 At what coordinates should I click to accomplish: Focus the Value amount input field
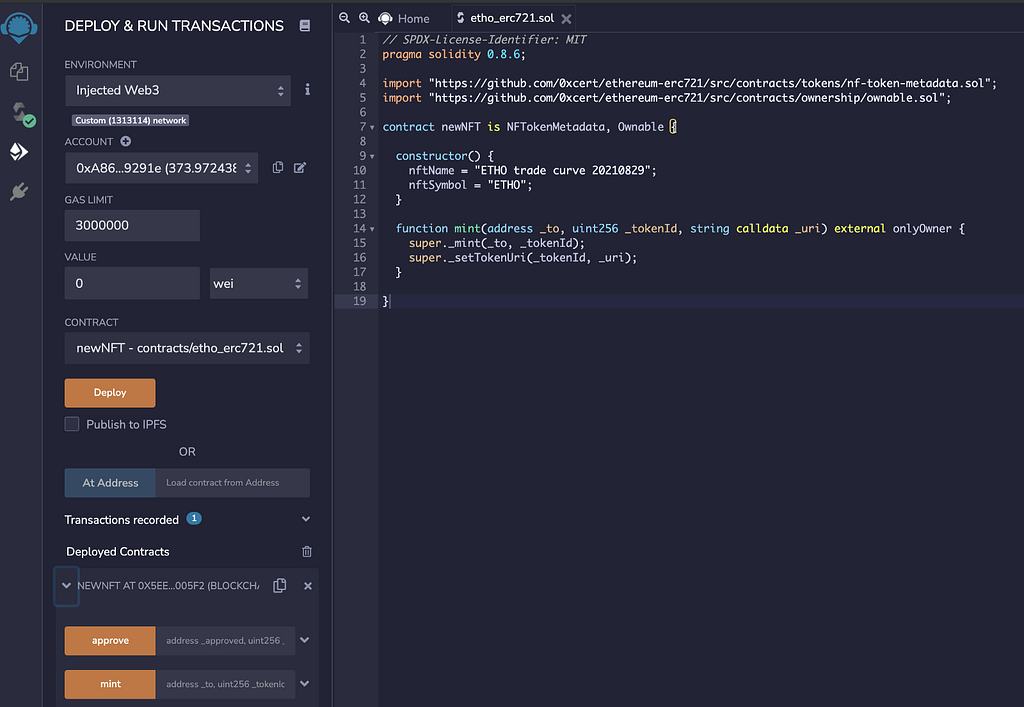click(132, 283)
